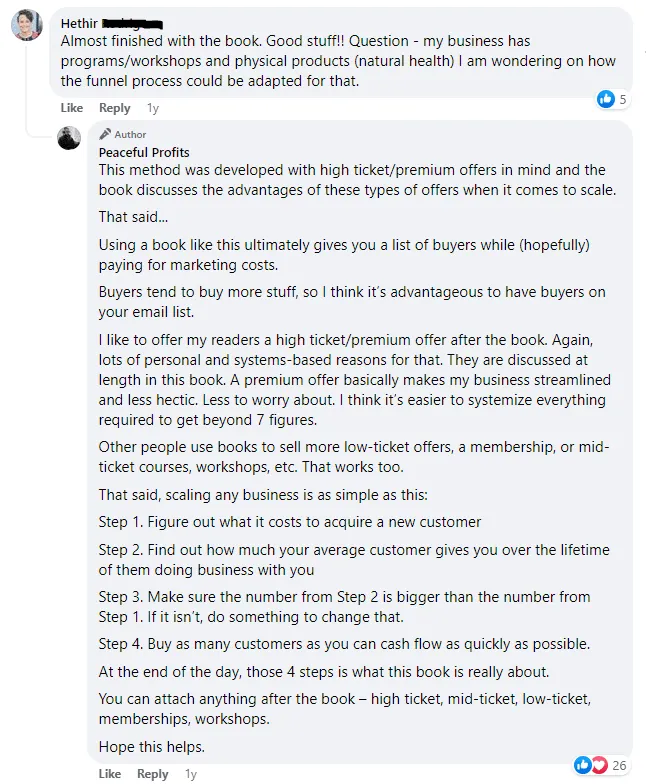Click the blue like reaction on Peaceful Profits reply
The height and width of the screenshot is (784, 646).
click(582, 764)
